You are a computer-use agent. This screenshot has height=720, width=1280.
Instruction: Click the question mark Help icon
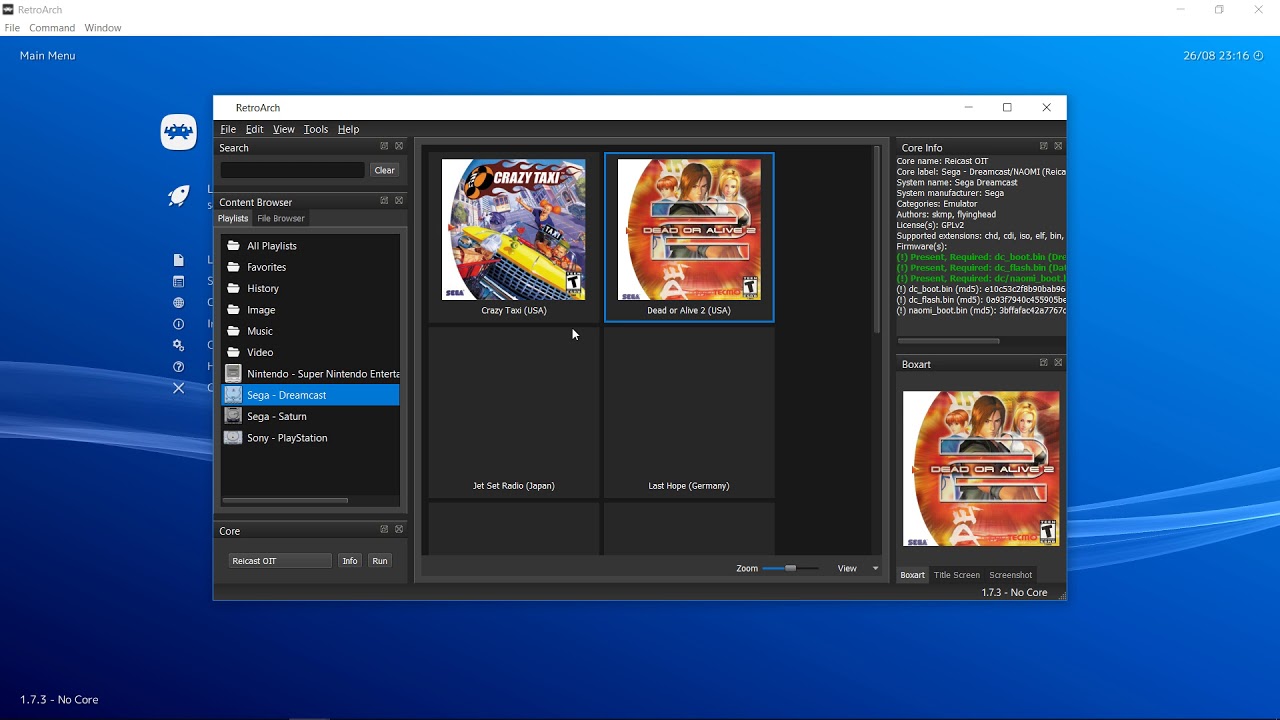click(x=179, y=366)
